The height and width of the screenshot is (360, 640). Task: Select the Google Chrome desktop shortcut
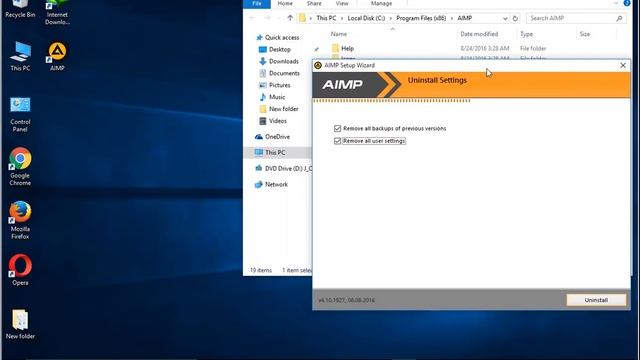[20, 167]
